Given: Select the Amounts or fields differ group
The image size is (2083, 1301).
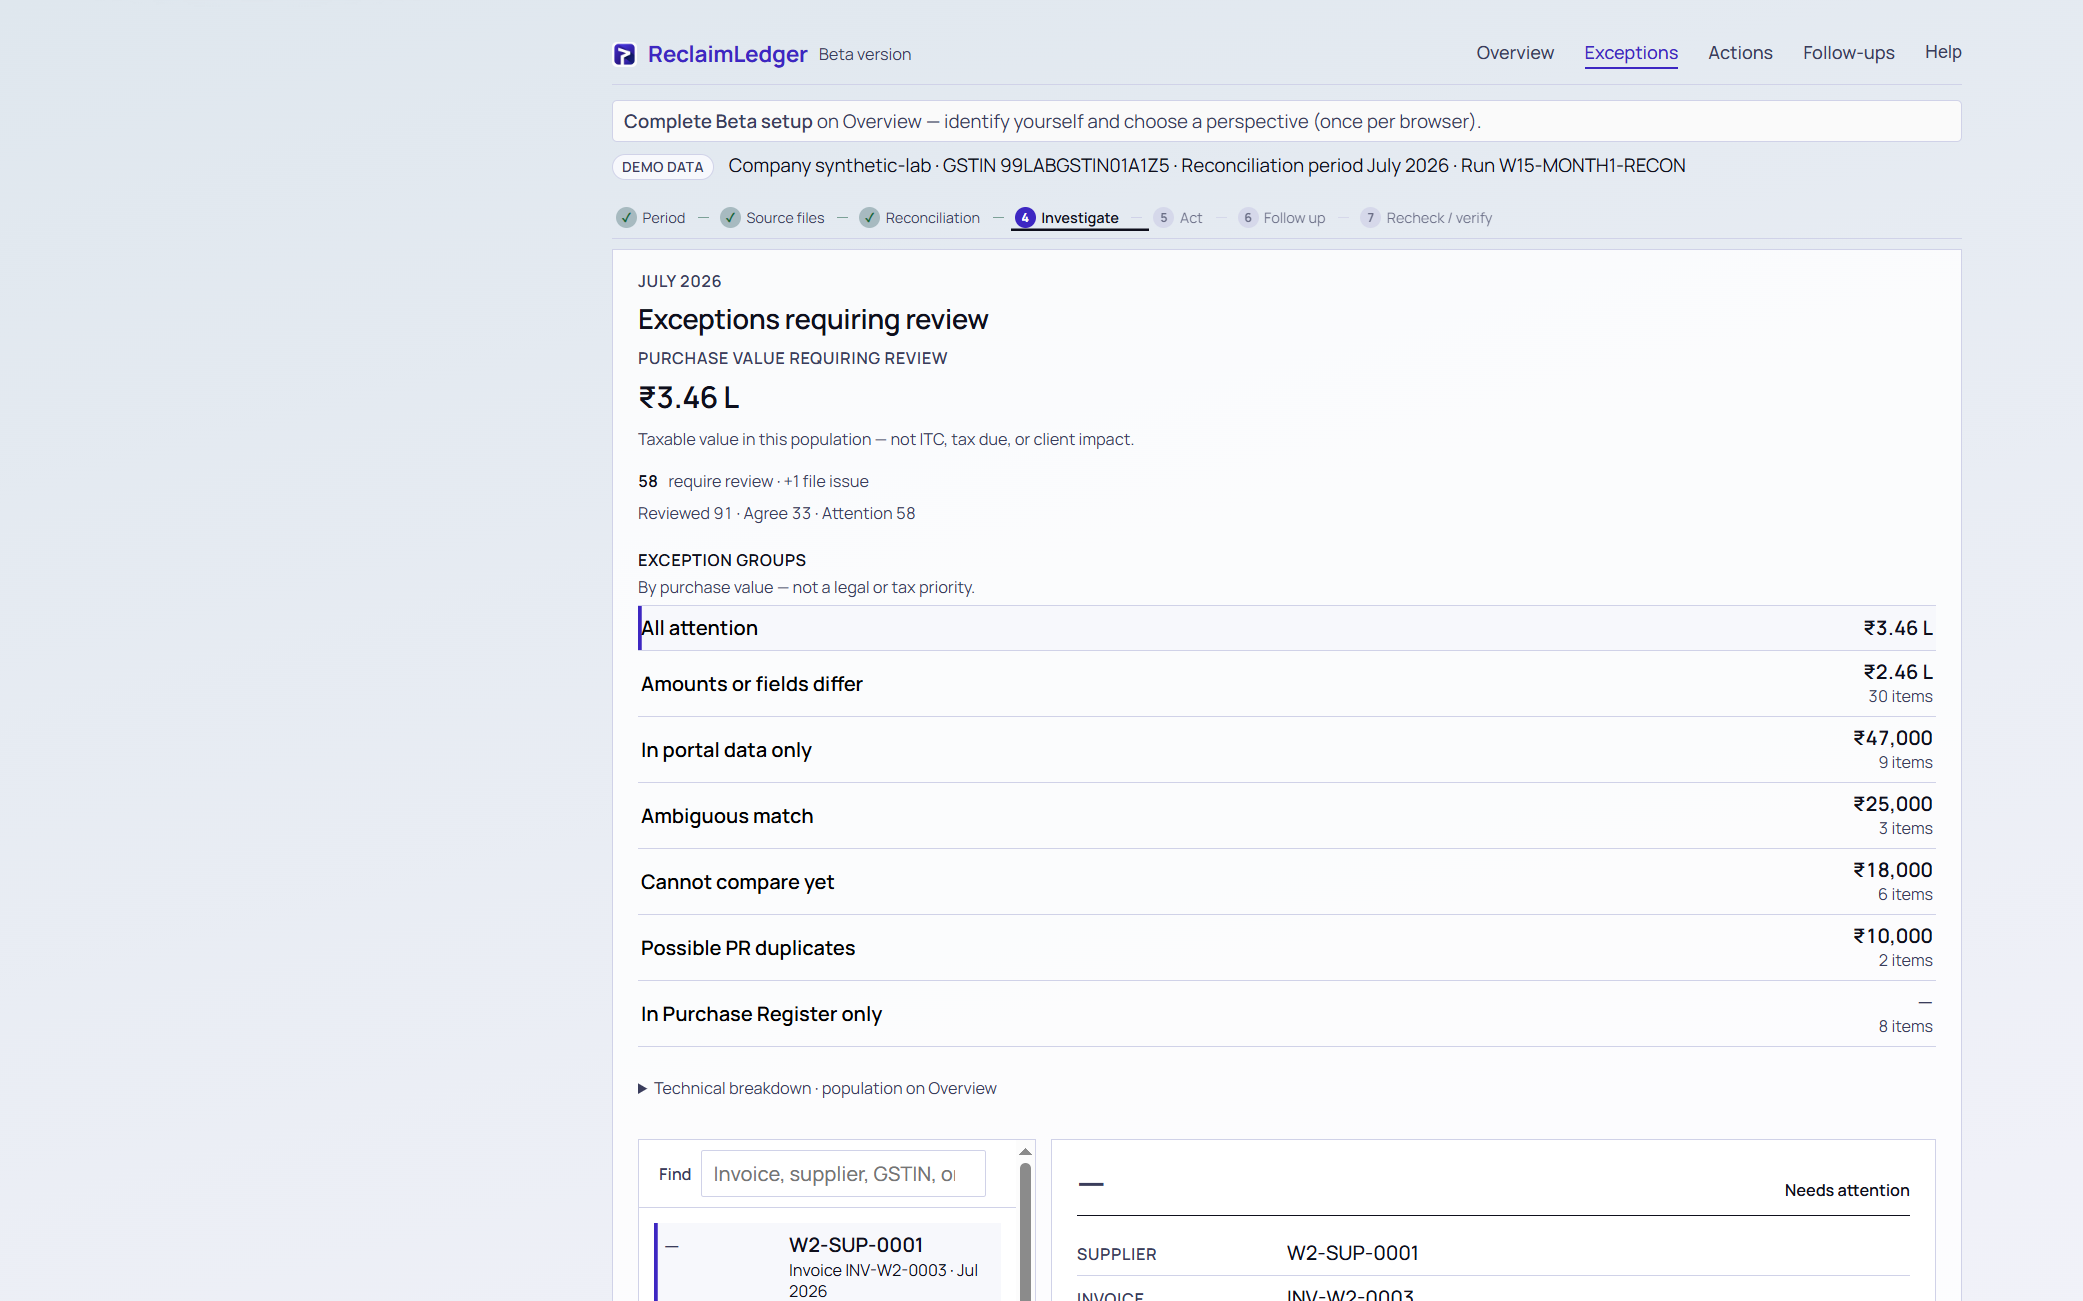Looking at the screenshot, I should click(1286, 684).
